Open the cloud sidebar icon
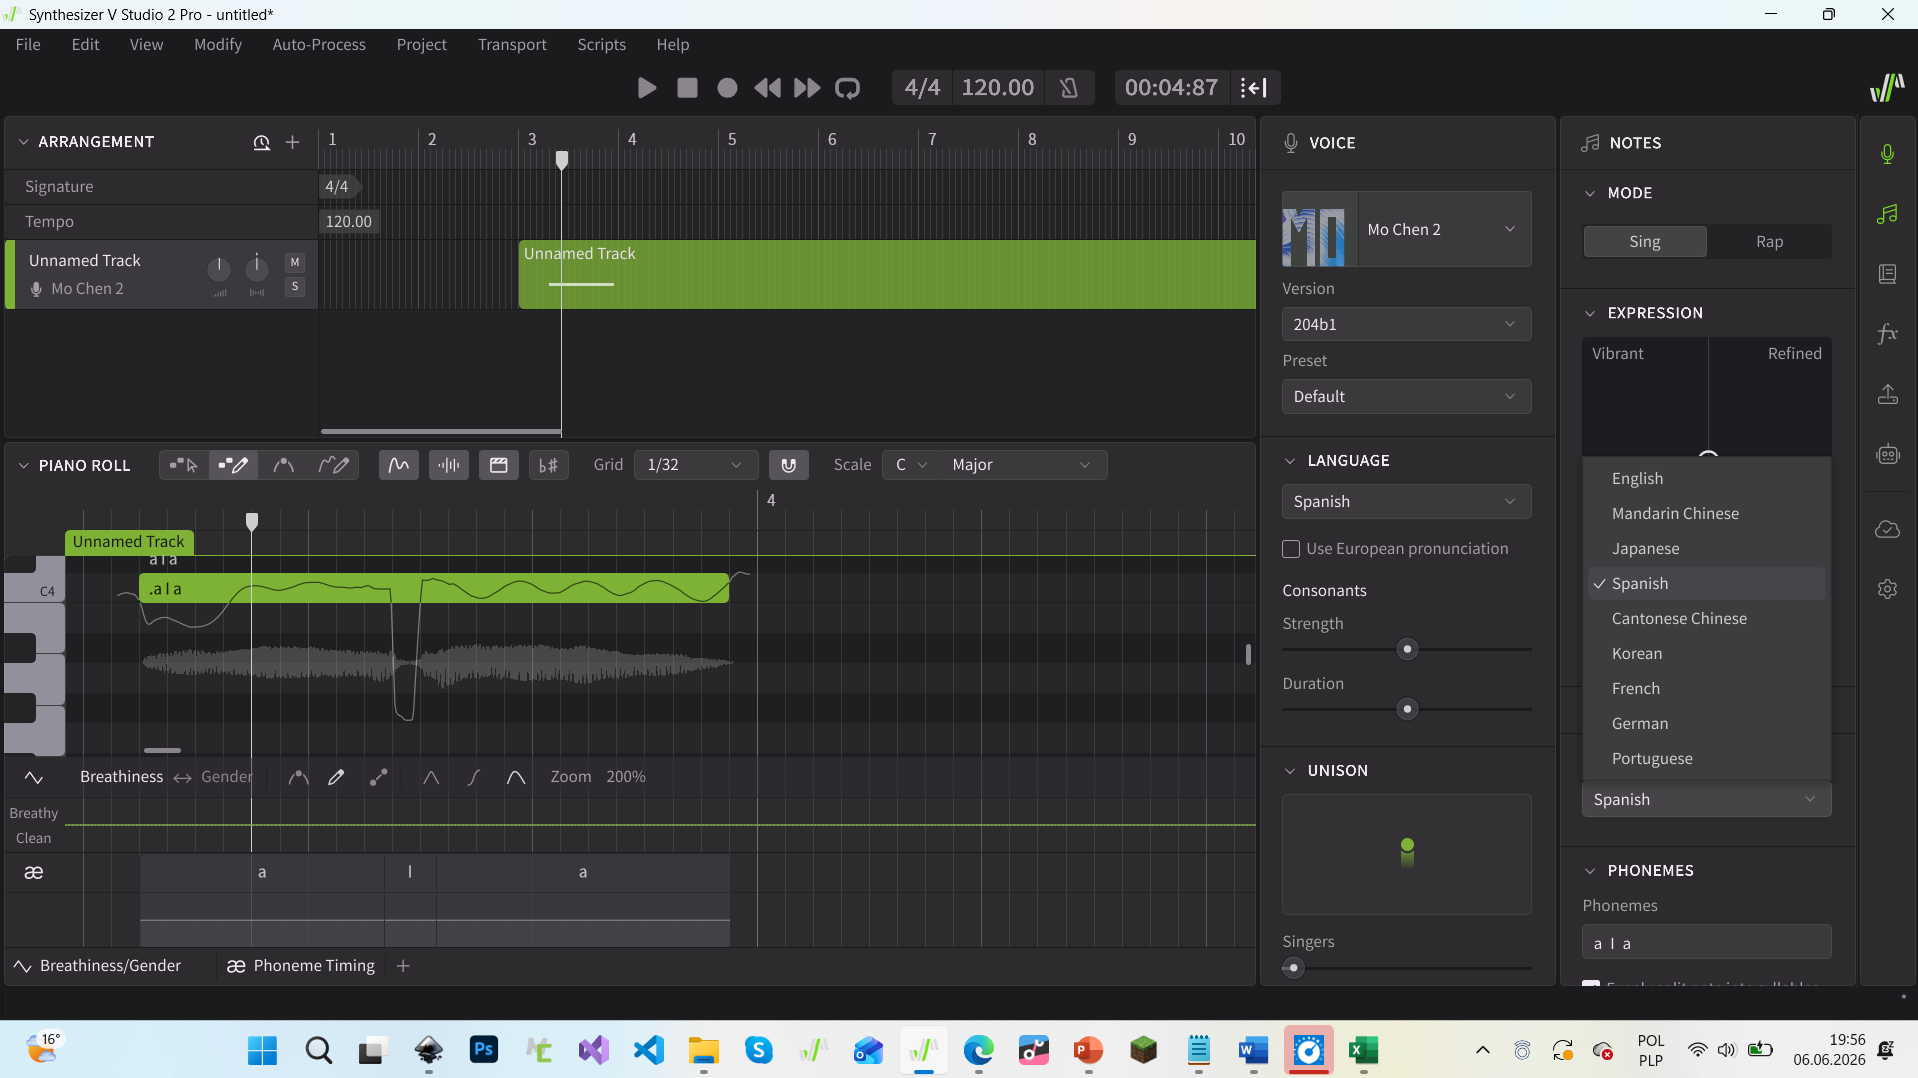The height and width of the screenshot is (1078, 1918). pyautogui.click(x=1887, y=529)
